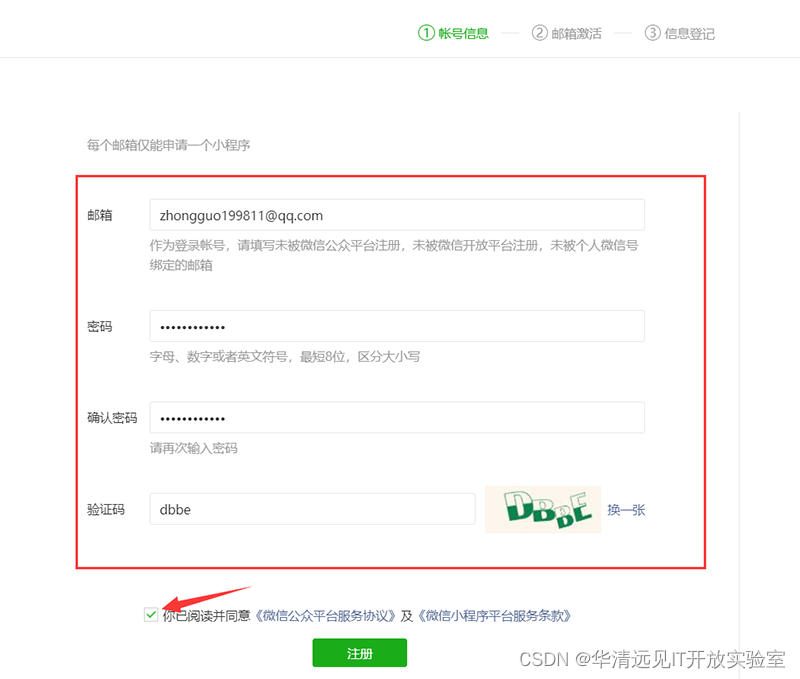Refresh the captcha via 换一张 link
Viewport: 800px width, 679px height.
[626, 510]
